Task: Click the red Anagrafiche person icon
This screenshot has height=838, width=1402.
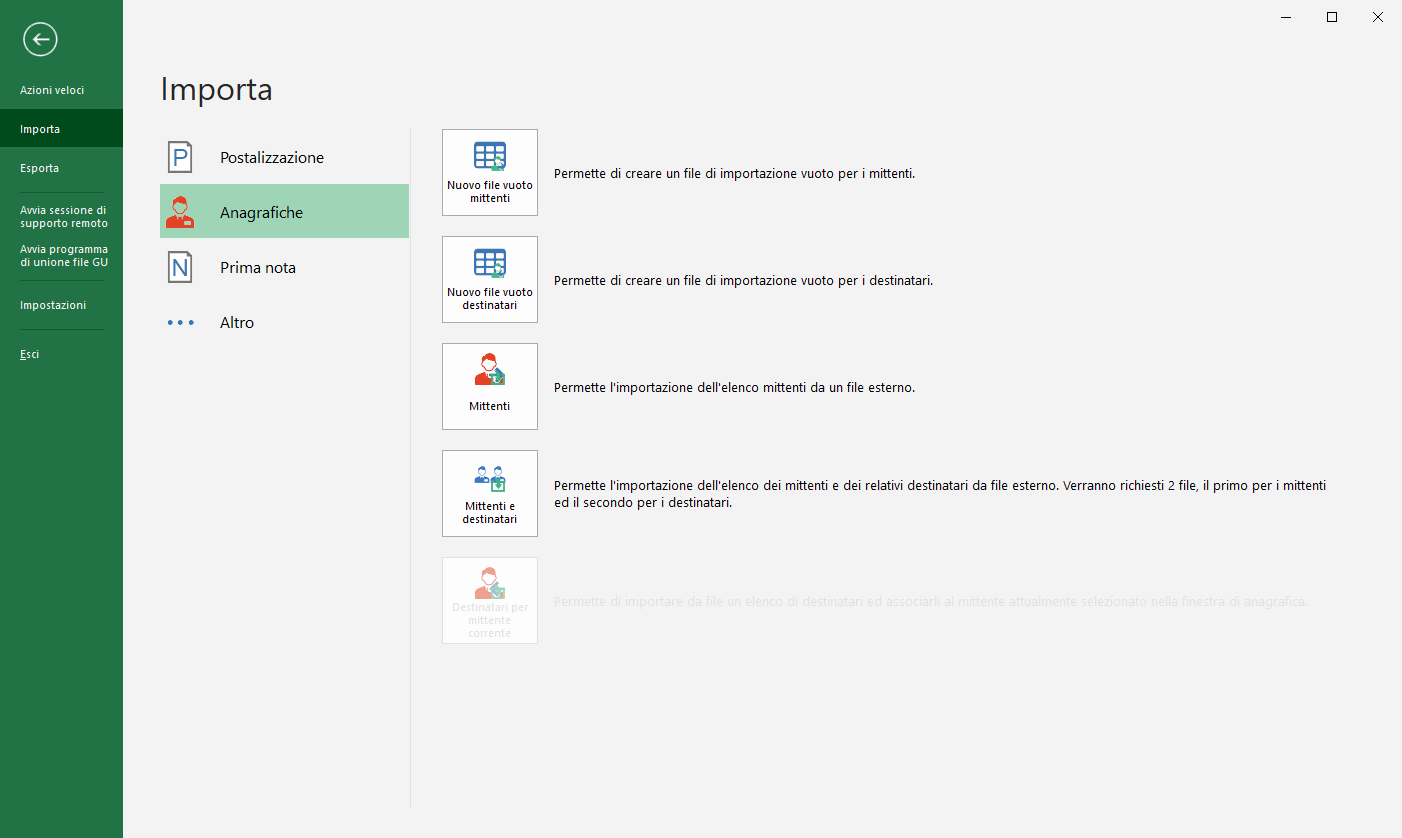Action: coord(180,212)
